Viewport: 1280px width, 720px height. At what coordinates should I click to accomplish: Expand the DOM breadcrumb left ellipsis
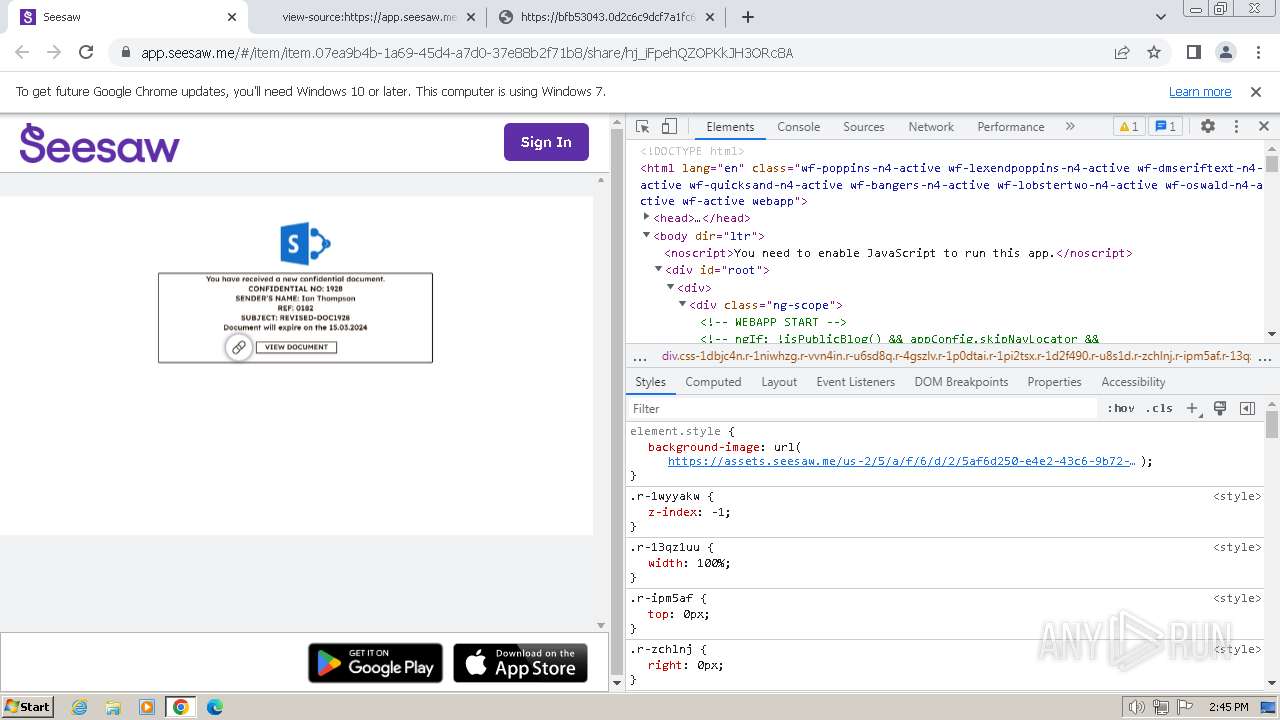click(x=640, y=356)
